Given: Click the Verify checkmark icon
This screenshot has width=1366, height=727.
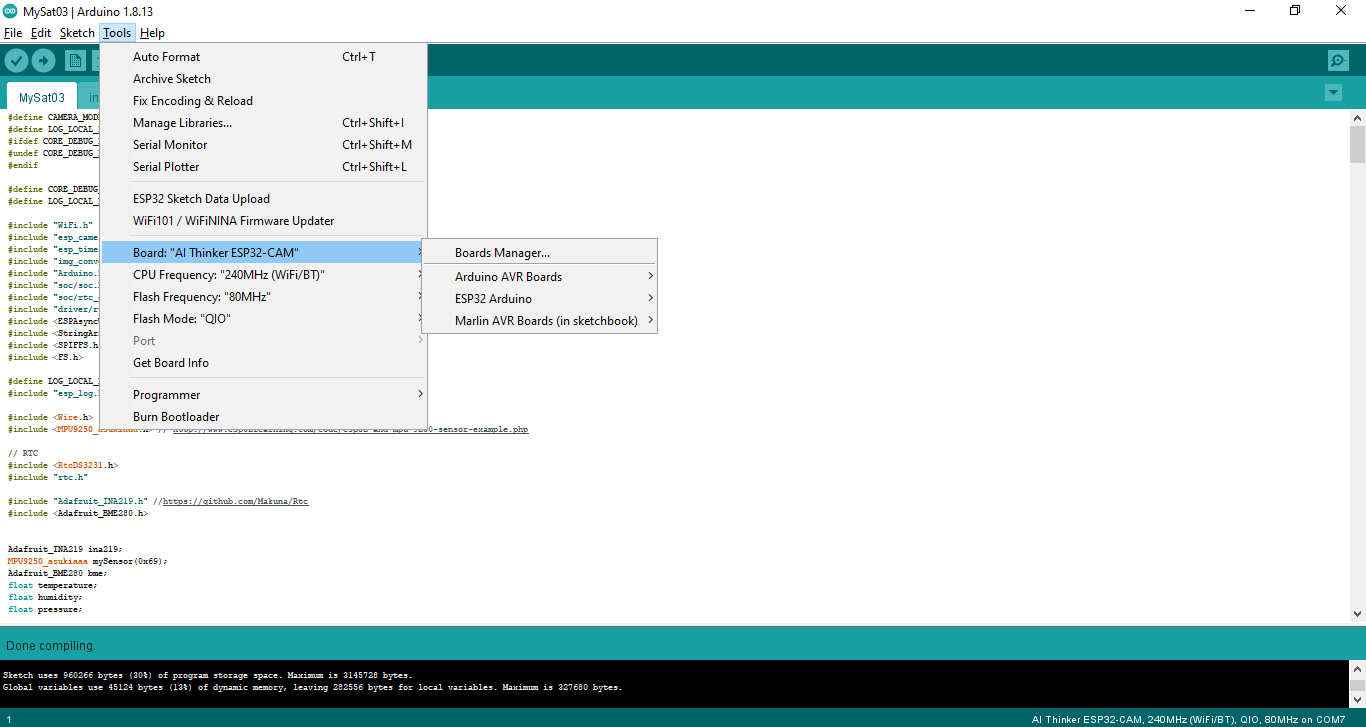Looking at the screenshot, I should pos(16,61).
